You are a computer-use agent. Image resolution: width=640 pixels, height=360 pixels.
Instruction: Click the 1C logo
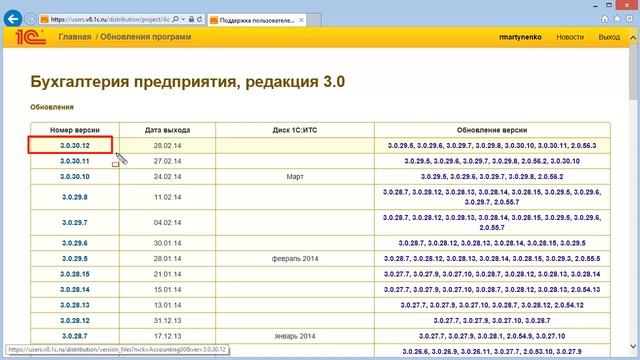click(x=31, y=37)
